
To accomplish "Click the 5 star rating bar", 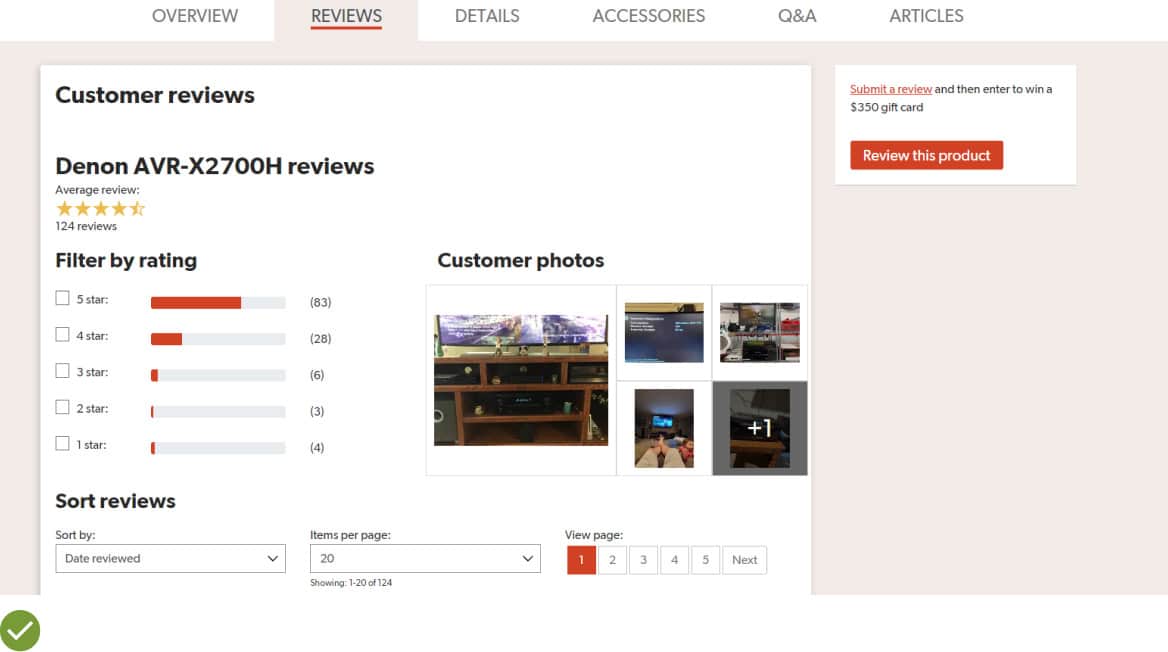I will point(218,302).
